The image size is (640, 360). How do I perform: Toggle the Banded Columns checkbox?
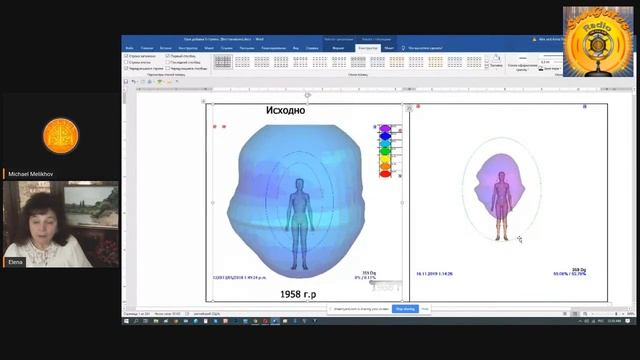pyautogui.click(x=168, y=69)
